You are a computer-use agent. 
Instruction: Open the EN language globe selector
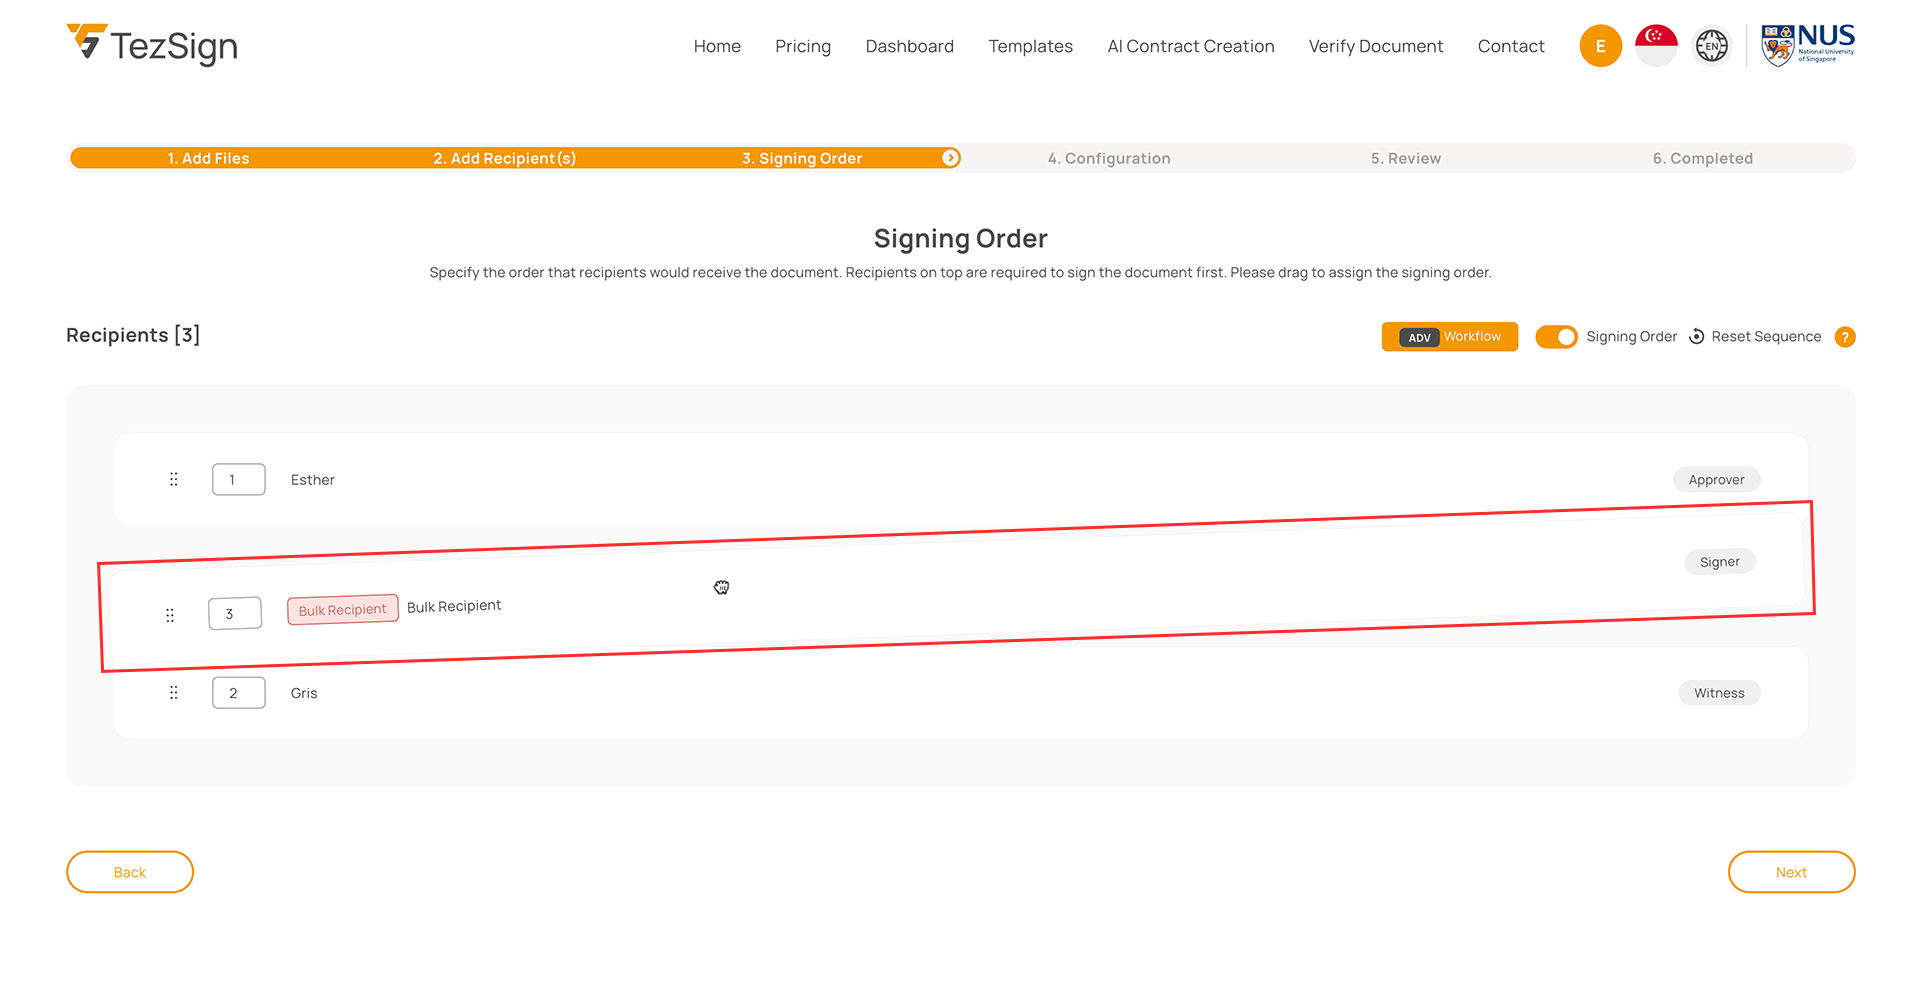point(1711,46)
